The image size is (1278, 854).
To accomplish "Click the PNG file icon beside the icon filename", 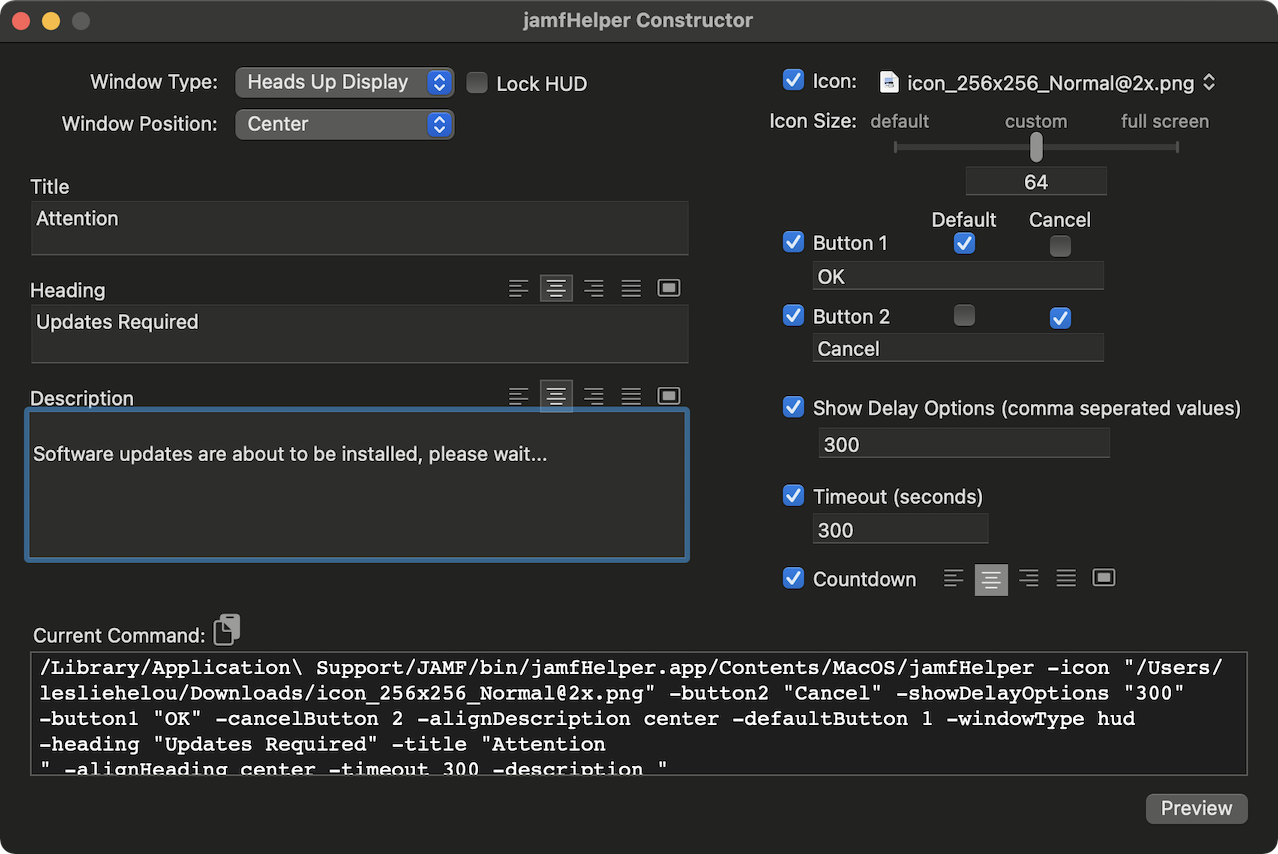I will pos(889,82).
